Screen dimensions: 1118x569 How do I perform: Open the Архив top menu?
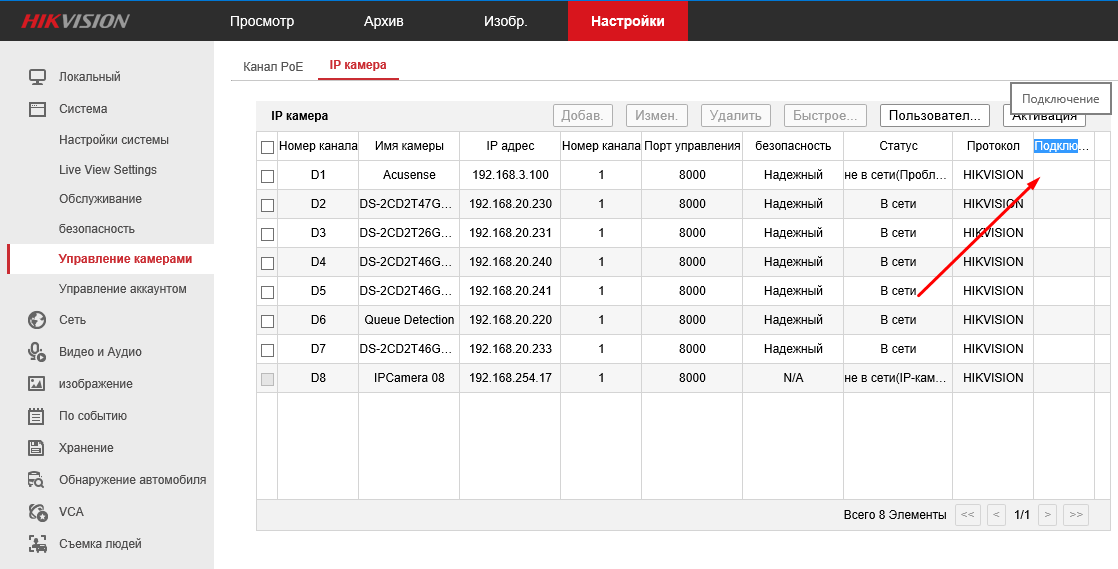pyautogui.click(x=384, y=21)
